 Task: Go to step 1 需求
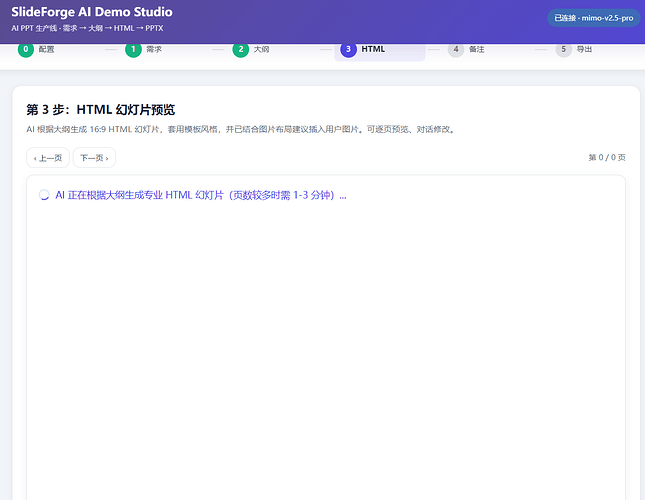[x=144, y=49]
